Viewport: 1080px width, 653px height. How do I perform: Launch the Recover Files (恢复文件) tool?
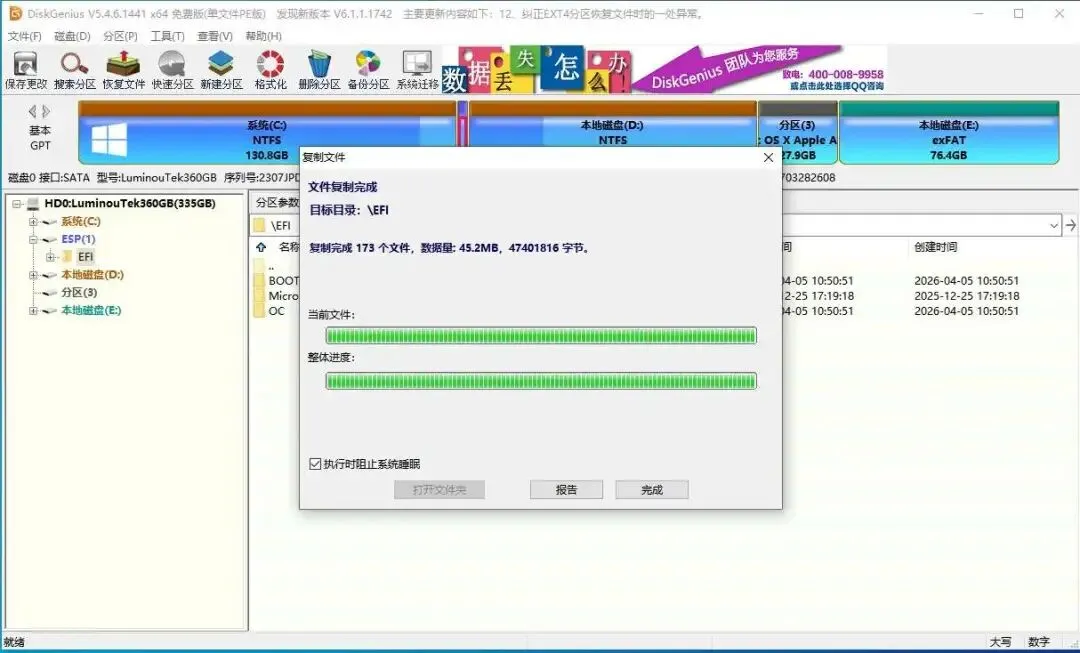coord(123,70)
